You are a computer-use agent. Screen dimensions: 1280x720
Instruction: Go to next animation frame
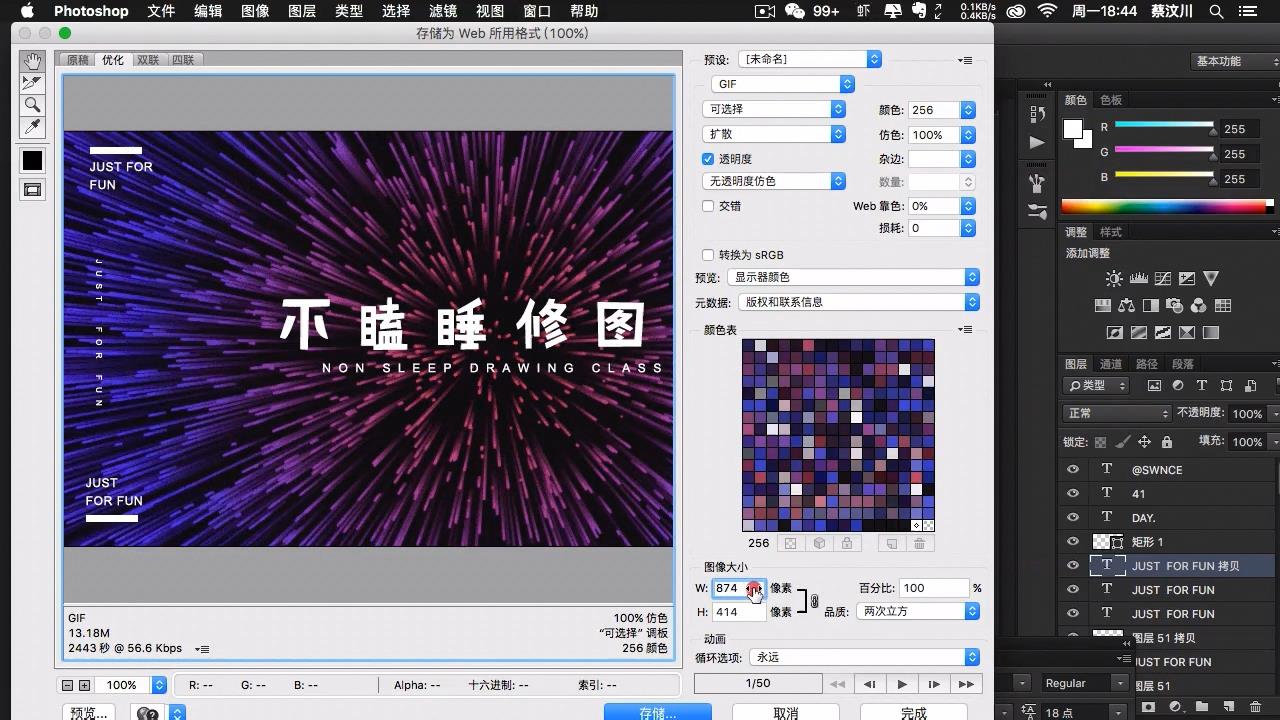(934, 684)
